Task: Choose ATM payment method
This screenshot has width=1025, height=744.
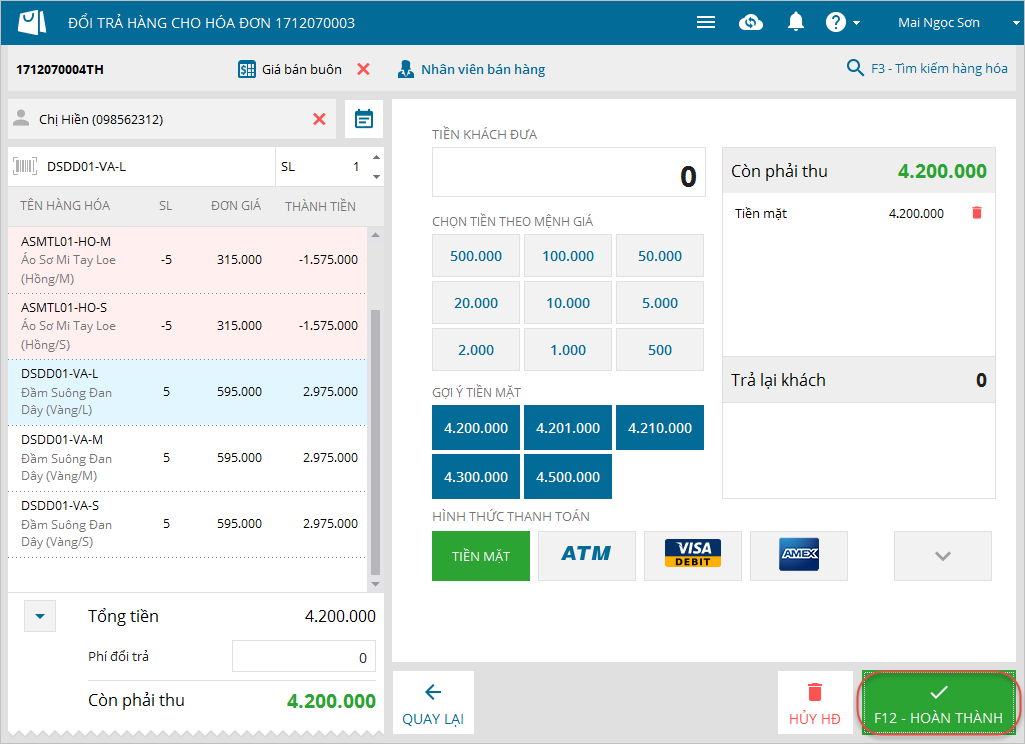Action: click(587, 556)
